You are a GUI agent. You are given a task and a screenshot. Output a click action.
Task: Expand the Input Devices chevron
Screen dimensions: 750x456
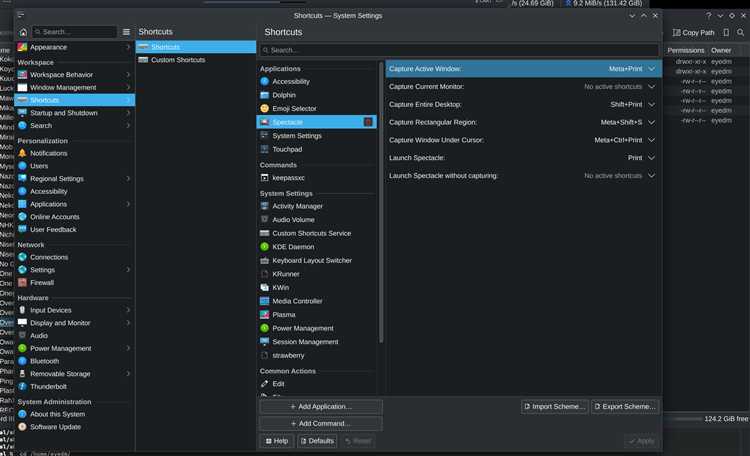click(128, 310)
